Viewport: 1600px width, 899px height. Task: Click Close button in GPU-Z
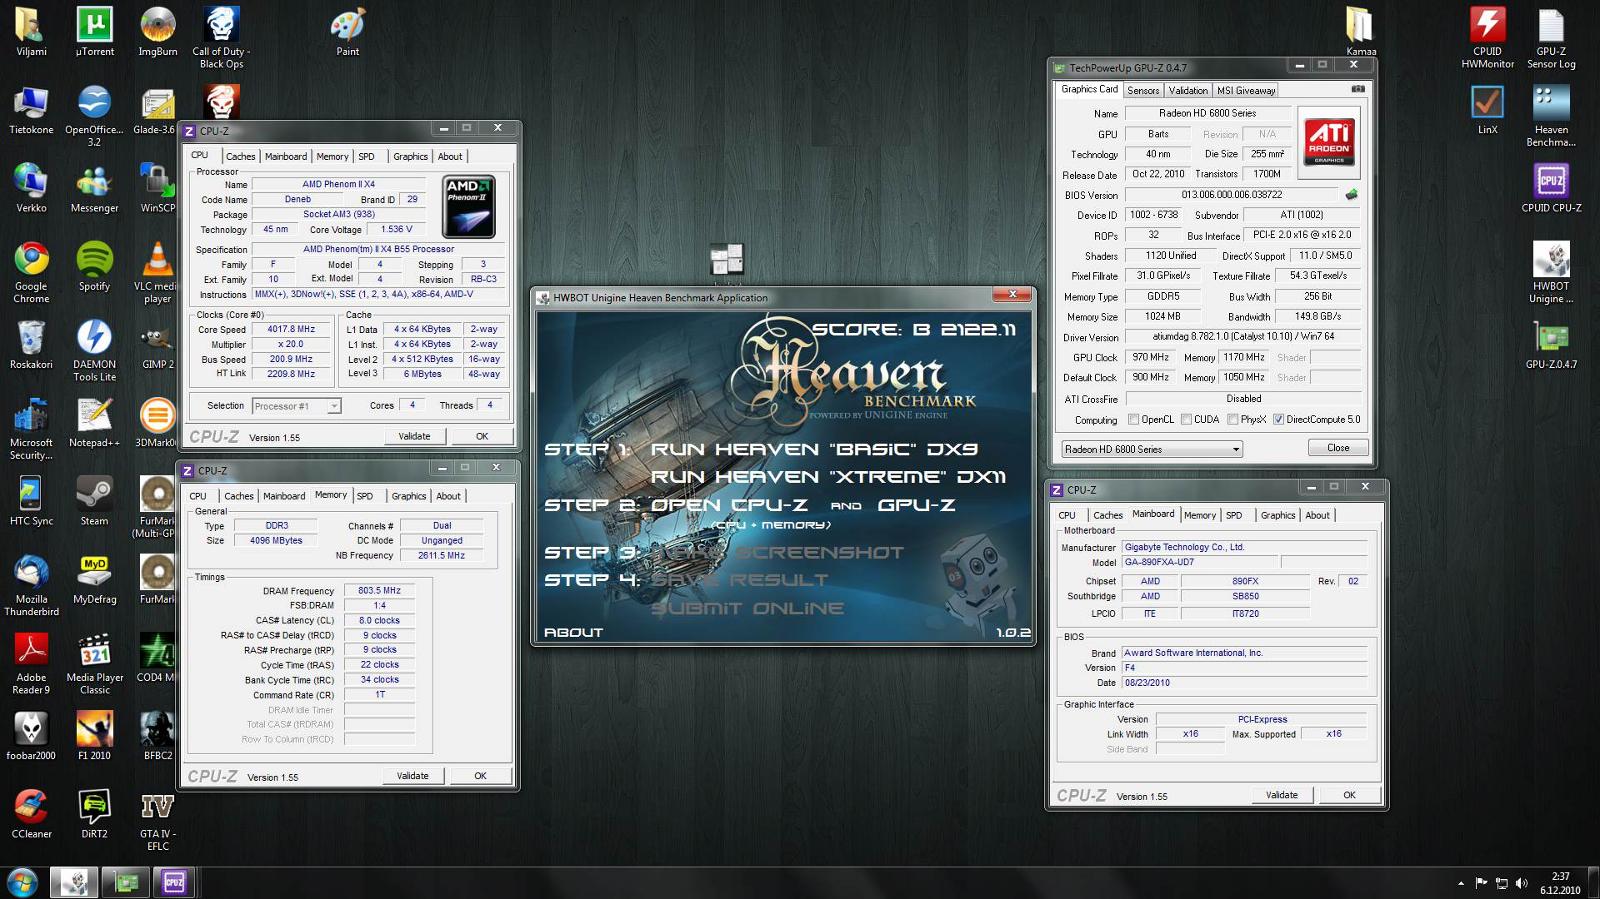[1338, 448]
